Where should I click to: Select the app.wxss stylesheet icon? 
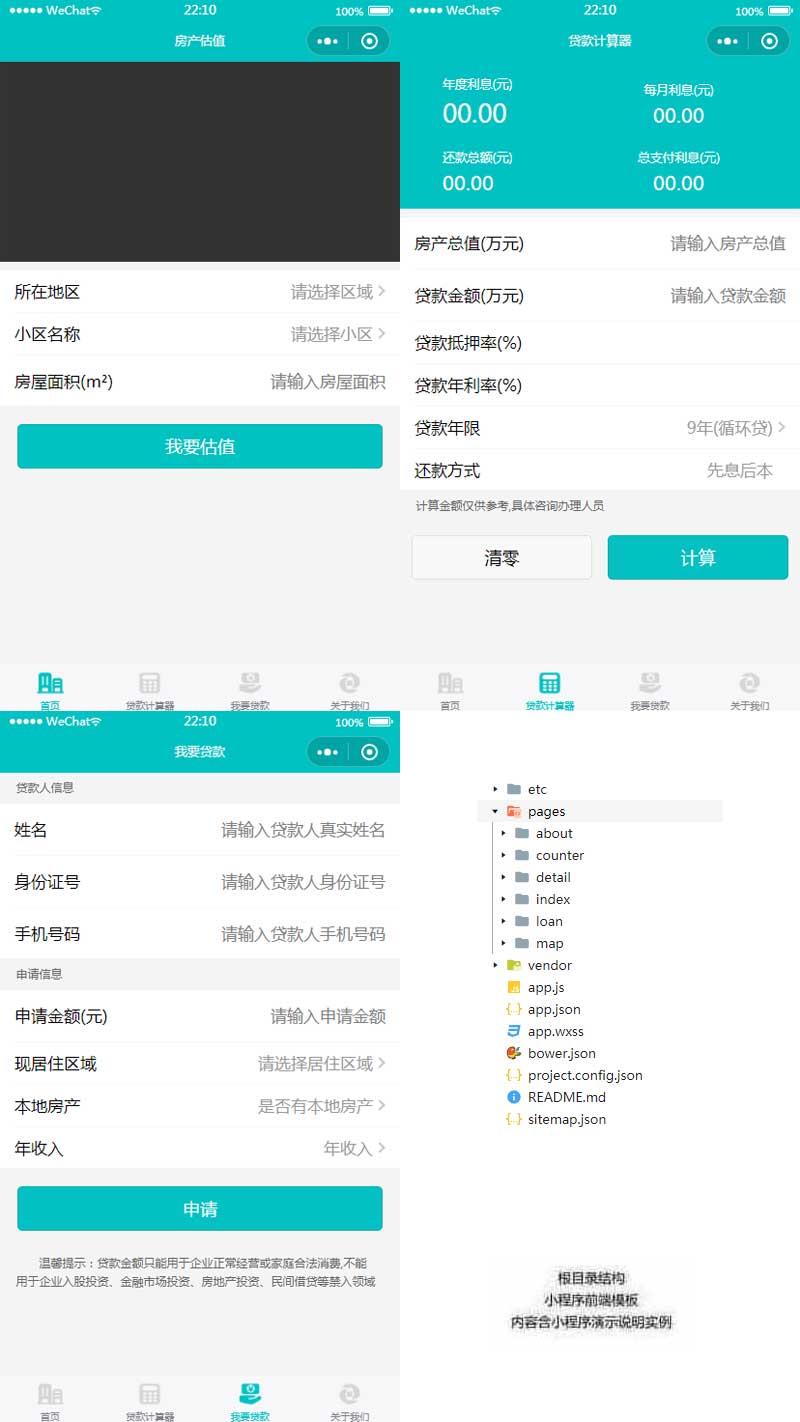coord(514,1031)
